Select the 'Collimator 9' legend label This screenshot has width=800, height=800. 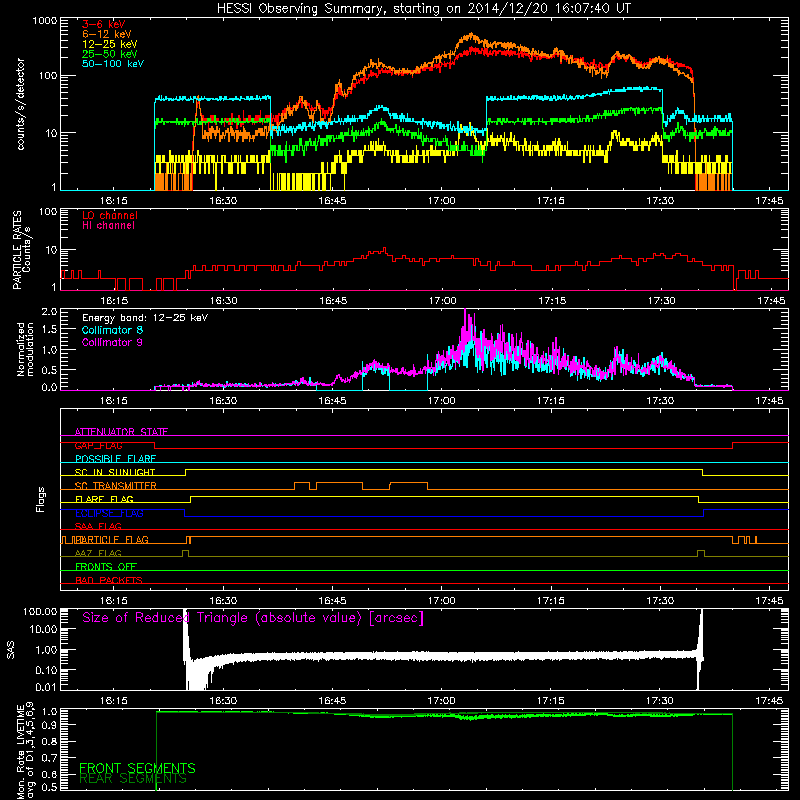[x=112, y=342]
